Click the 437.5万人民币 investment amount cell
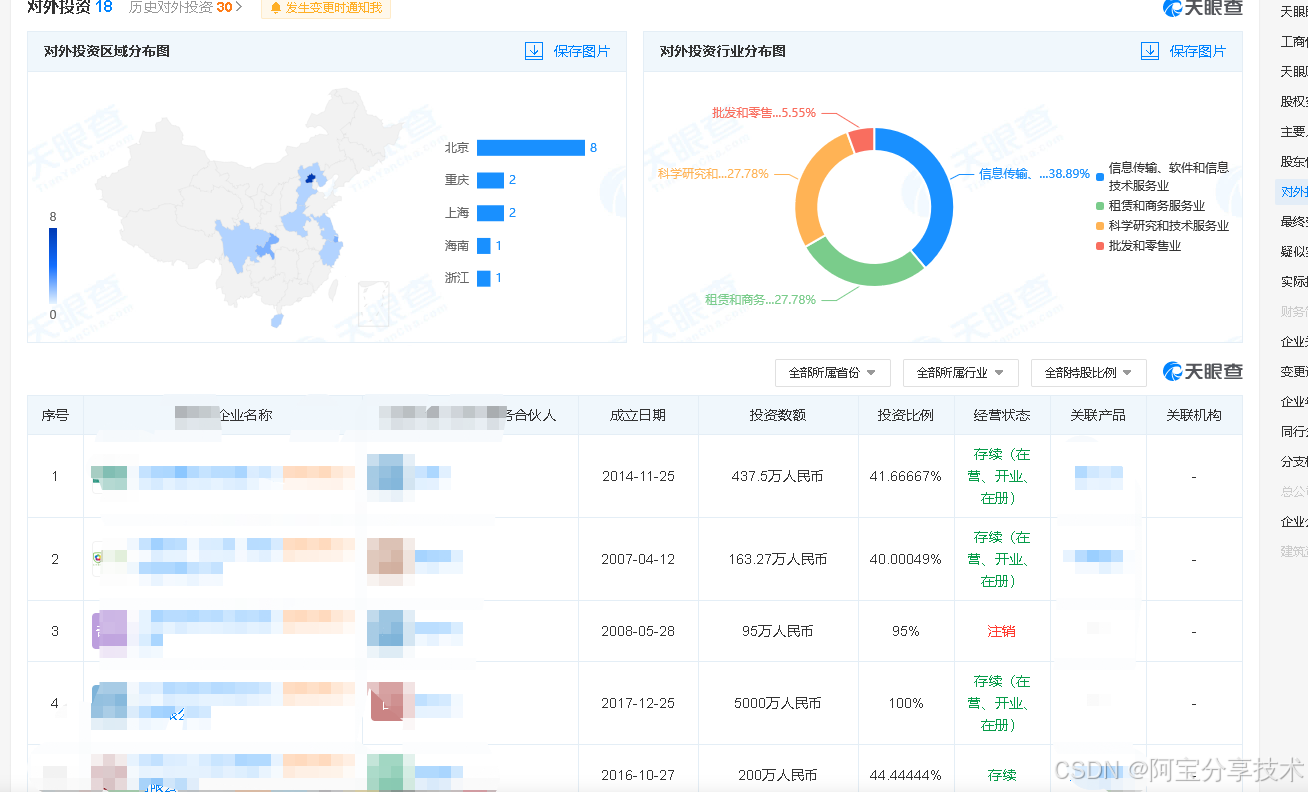 point(778,477)
